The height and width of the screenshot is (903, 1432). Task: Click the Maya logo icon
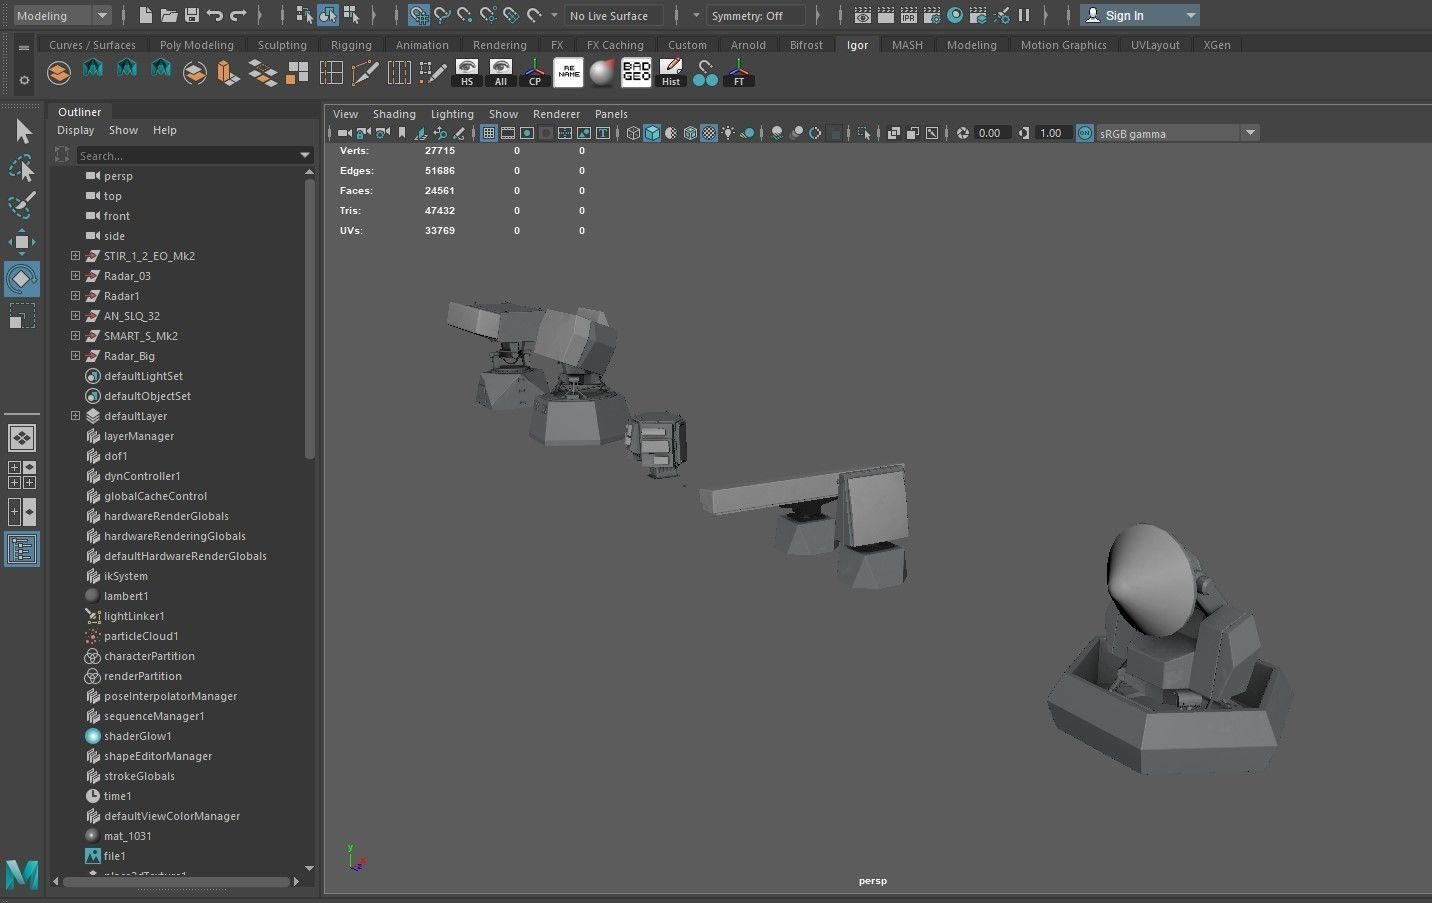pos(22,874)
